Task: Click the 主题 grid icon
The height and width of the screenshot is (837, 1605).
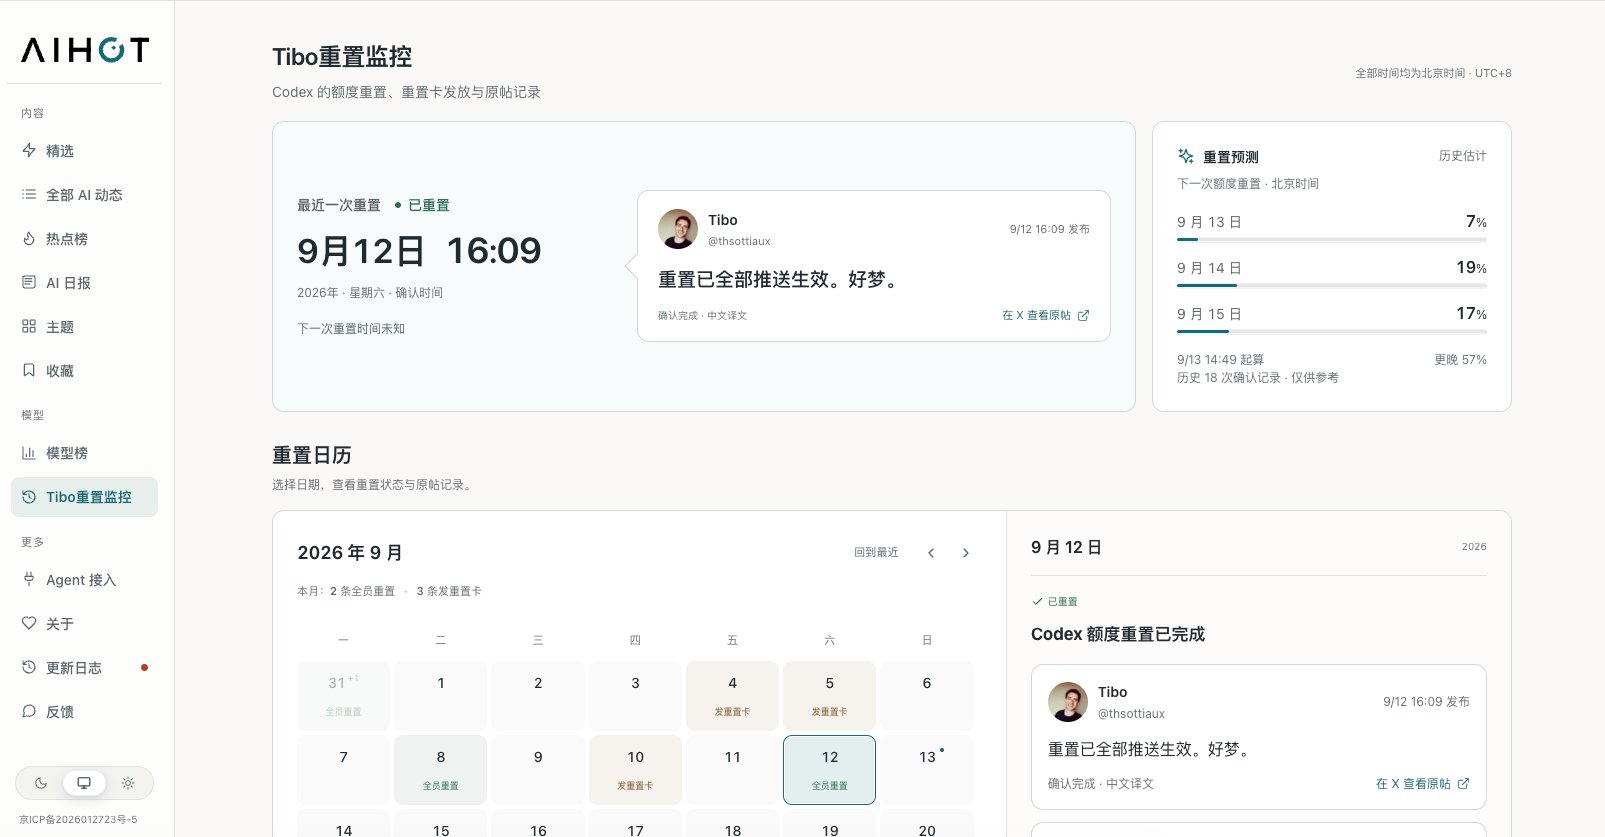Action: (x=29, y=327)
